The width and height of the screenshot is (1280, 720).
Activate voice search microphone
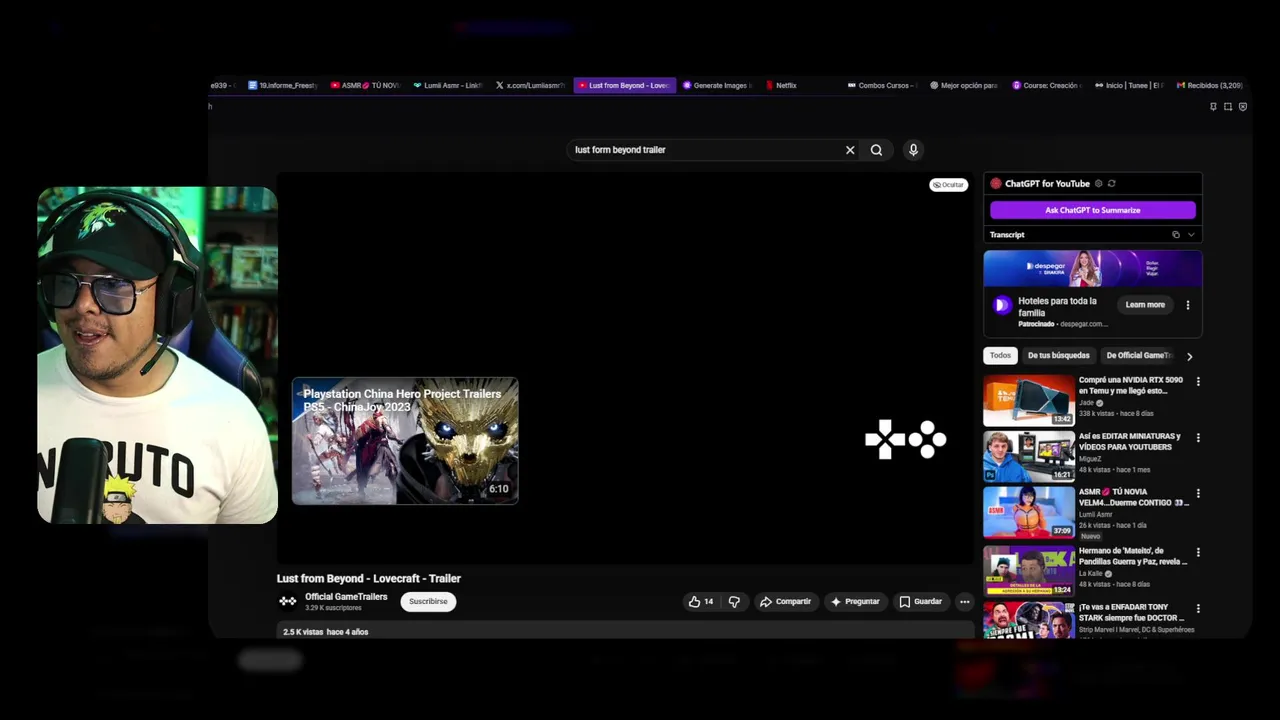(x=913, y=150)
